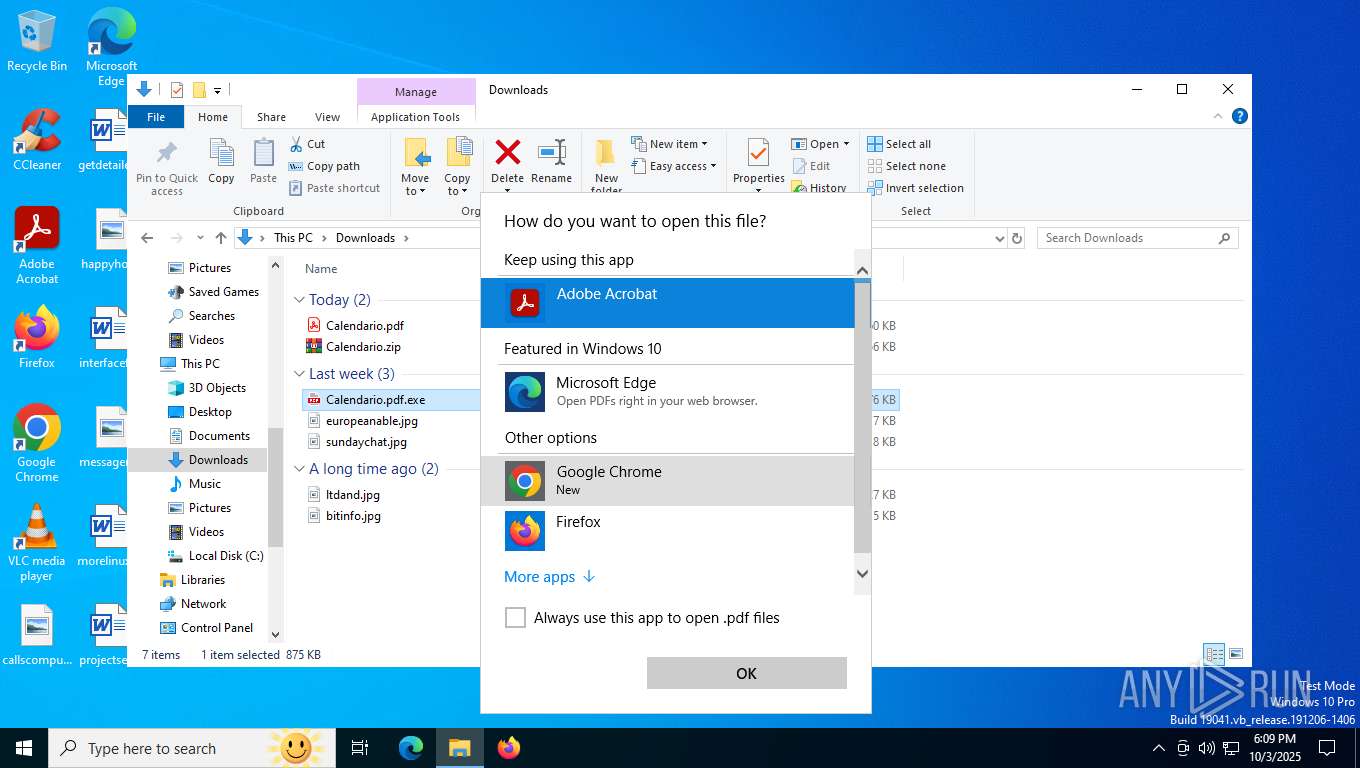Pick Google Chrome from Other options

(x=667, y=480)
